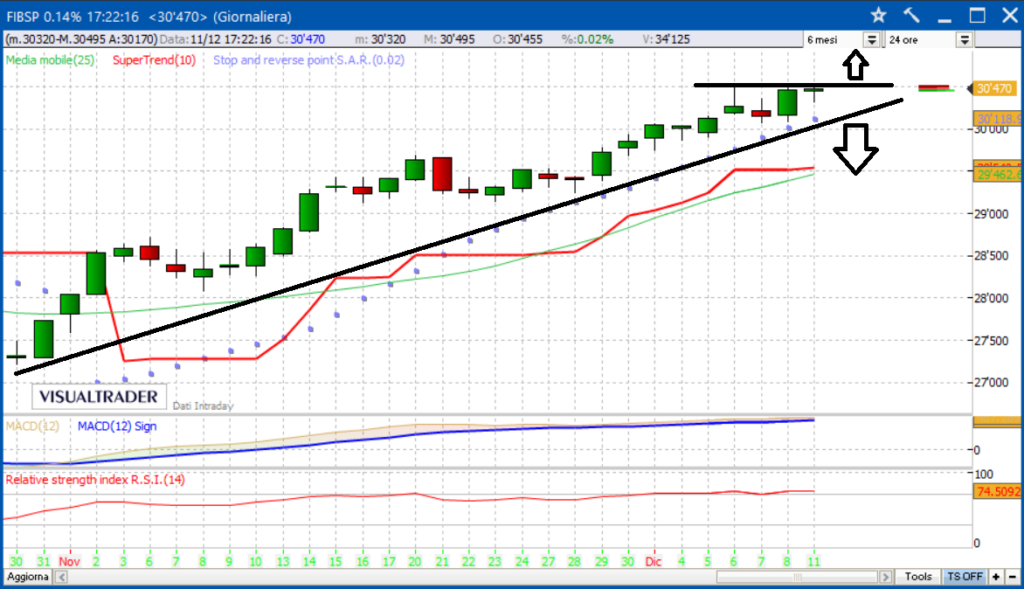Click the minus zoom-out button
Image resolution: width=1024 pixels, height=589 pixels.
pyautogui.click(x=1013, y=577)
